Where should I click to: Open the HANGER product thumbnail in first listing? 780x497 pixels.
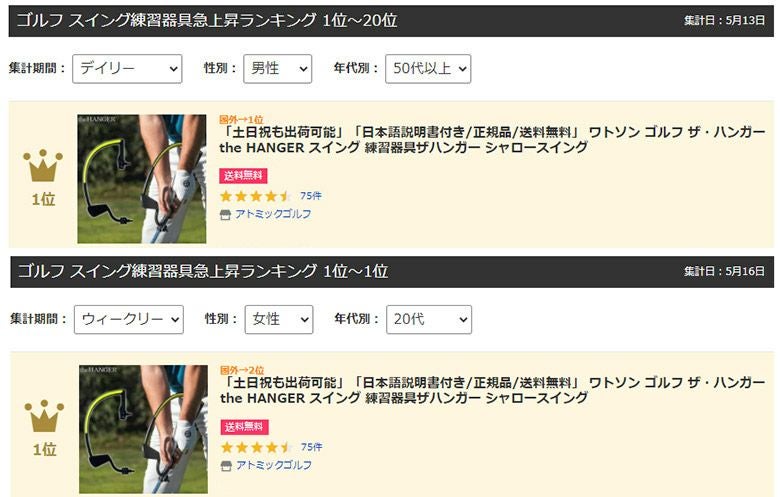point(142,179)
